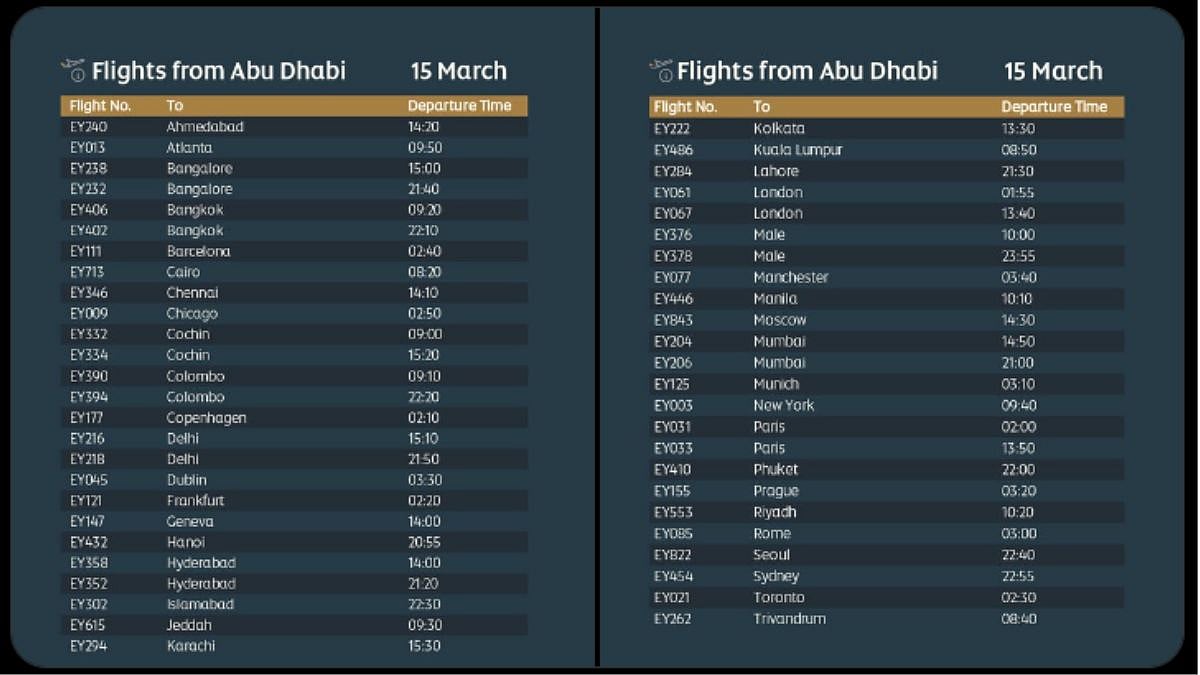Click the left board's Flight No. header
Image resolution: width=1200 pixels, height=675 pixels.
pyautogui.click(x=101, y=106)
